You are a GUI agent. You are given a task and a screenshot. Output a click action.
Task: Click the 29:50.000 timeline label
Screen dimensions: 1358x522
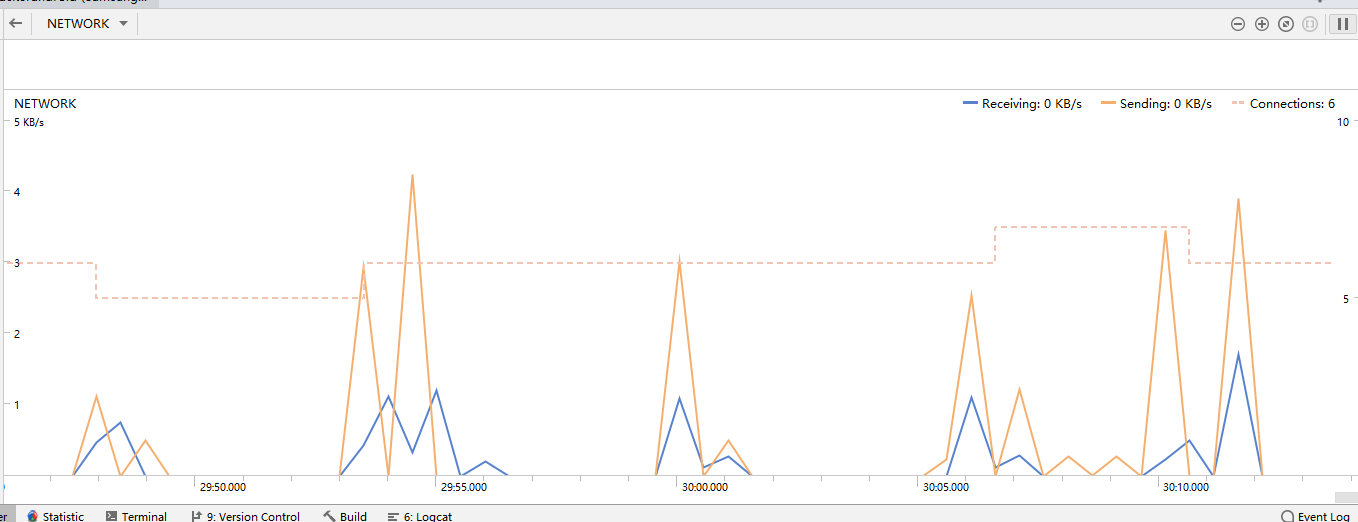point(223,488)
